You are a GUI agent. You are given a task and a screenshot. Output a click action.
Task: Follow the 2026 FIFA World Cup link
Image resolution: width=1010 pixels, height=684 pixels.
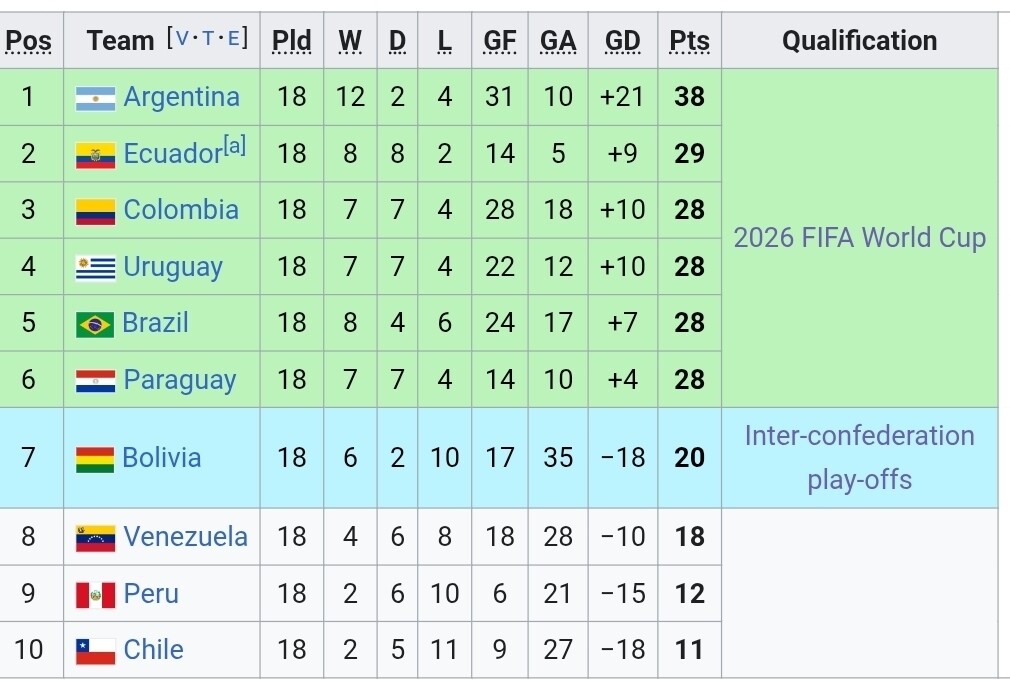[x=859, y=238]
